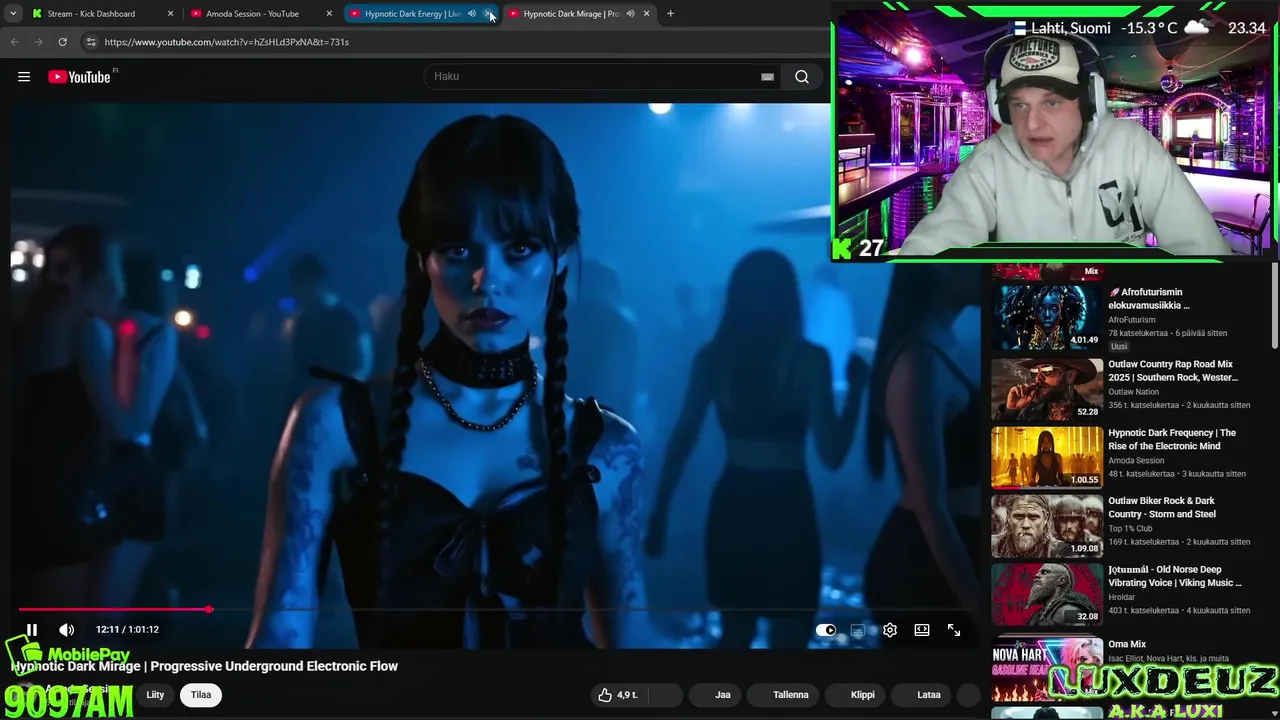Open Old Norse Deep Vibrating Voice thumbnail
This screenshot has width=1280, height=720.
click(x=1046, y=595)
